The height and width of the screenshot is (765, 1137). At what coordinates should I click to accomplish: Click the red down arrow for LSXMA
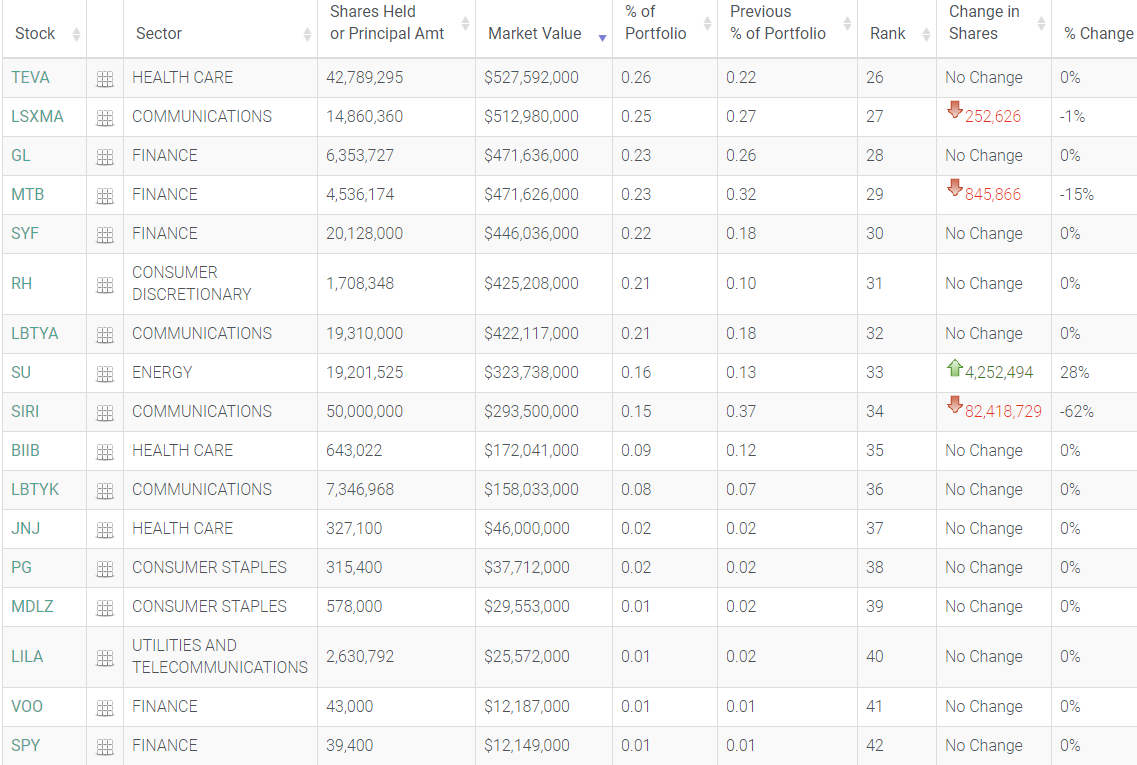pyautogui.click(x=955, y=110)
